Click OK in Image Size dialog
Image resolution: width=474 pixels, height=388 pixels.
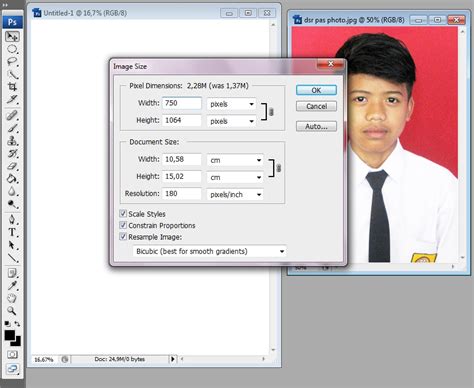pos(316,90)
